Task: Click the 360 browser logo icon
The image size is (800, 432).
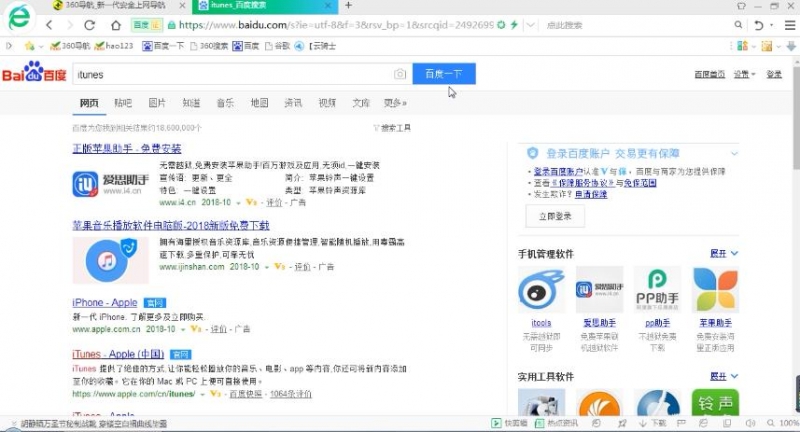Action: (19, 18)
